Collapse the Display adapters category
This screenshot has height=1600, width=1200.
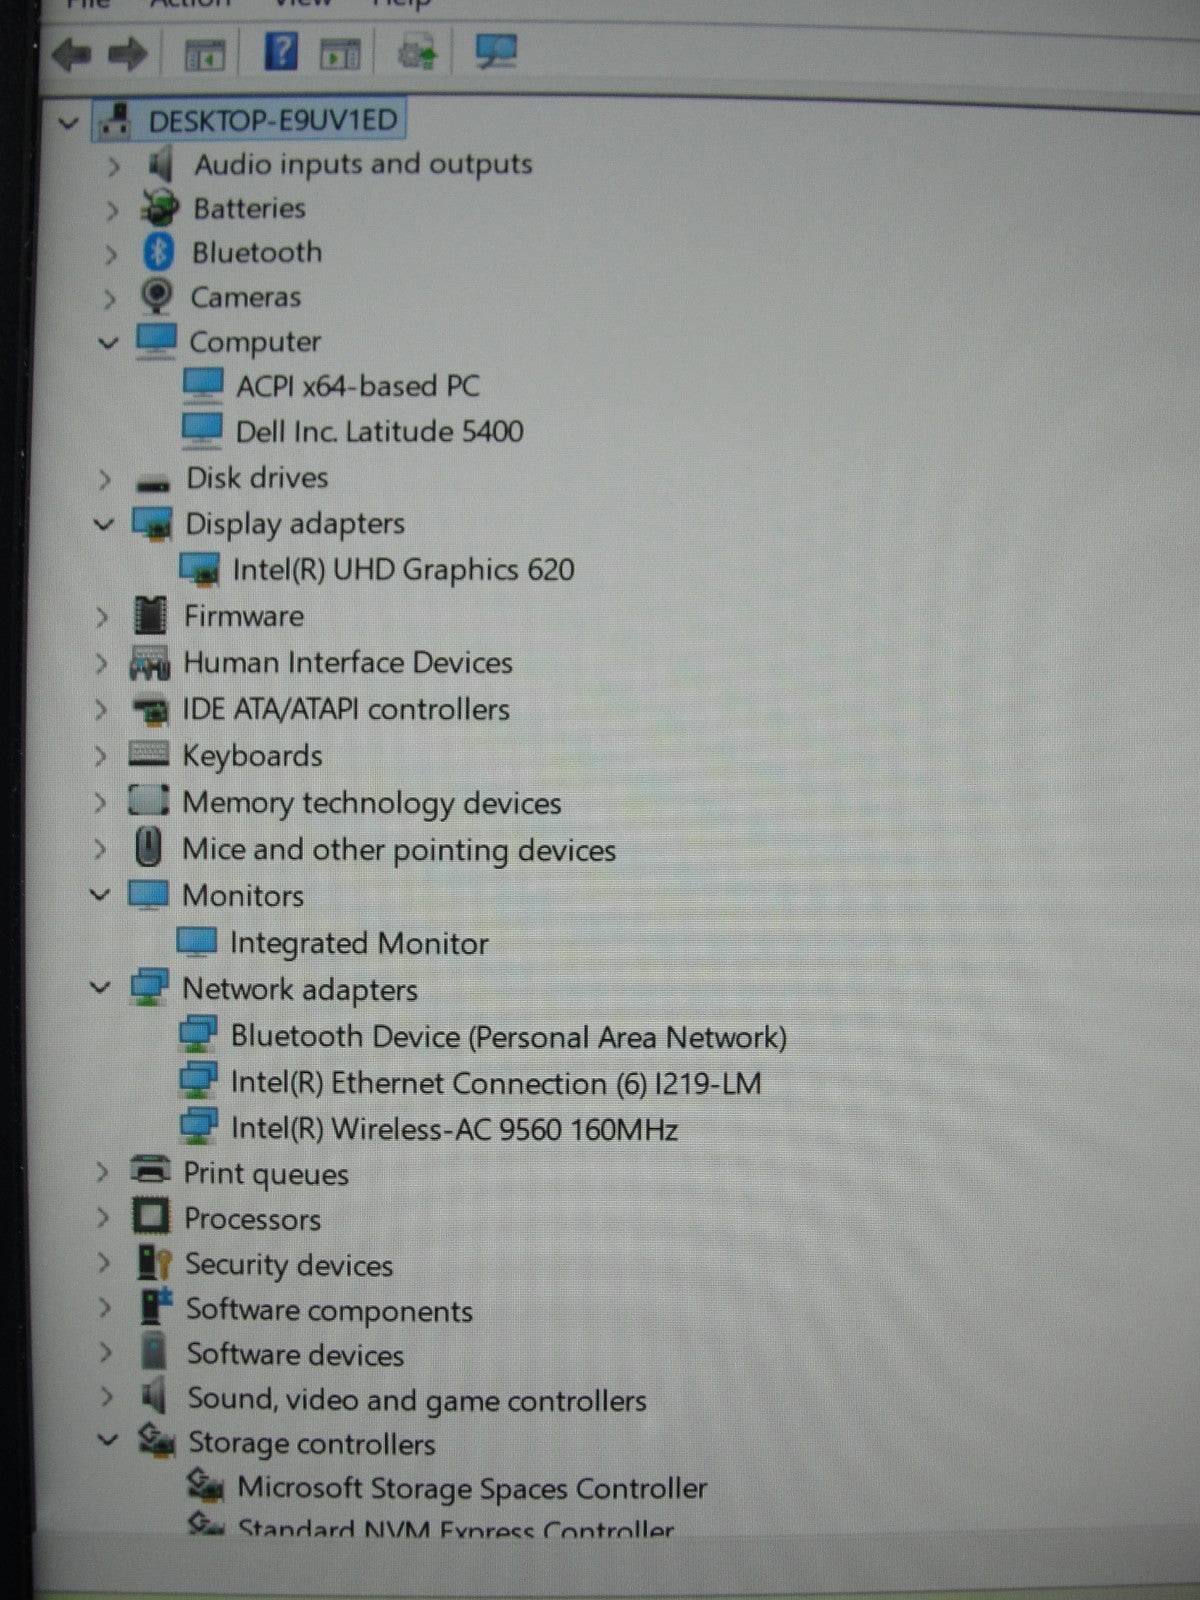(x=104, y=524)
